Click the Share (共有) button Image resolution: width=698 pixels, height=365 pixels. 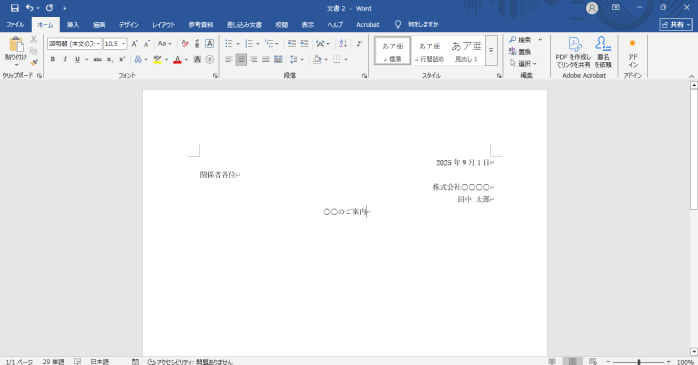pos(676,24)
